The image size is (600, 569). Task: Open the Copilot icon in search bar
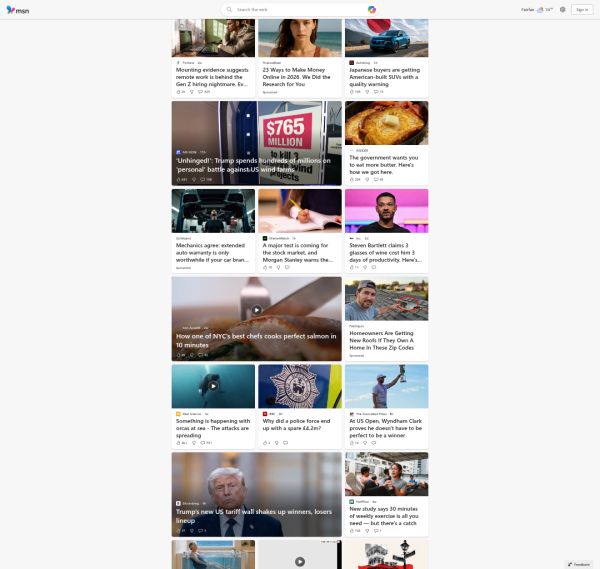tap(371, 10)
